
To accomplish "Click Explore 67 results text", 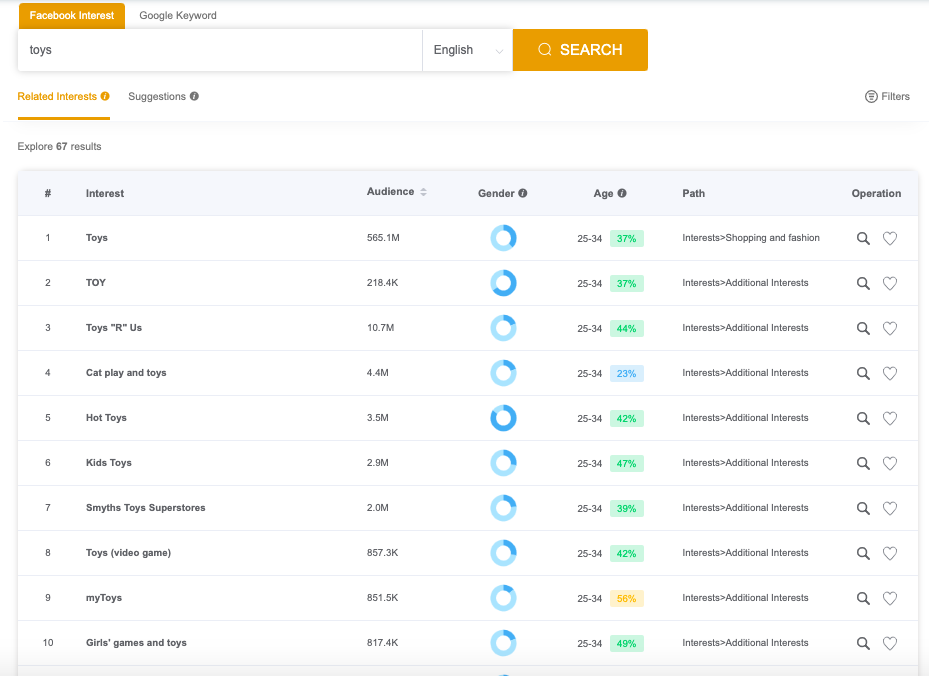I will [x=59, y=146].
